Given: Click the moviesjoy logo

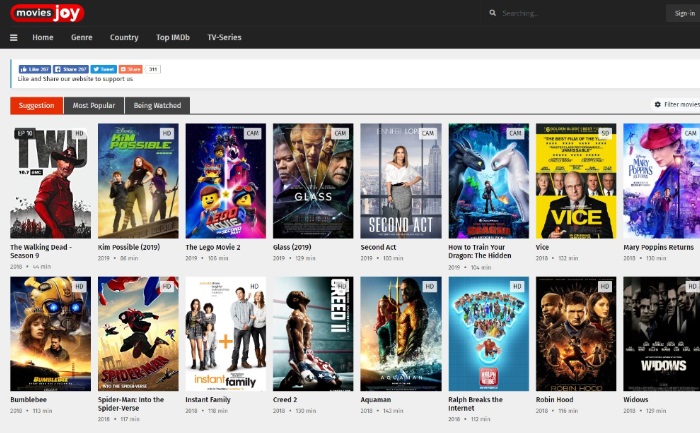Looking at the screenshot, I should click(47, 13).
